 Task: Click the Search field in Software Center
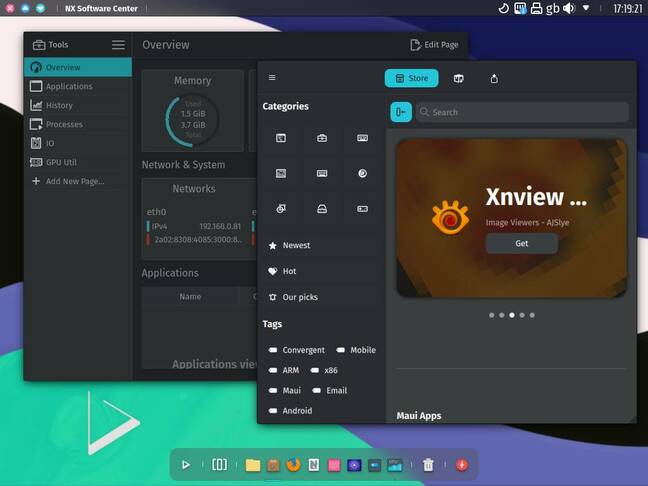click(x=522, y=112)
